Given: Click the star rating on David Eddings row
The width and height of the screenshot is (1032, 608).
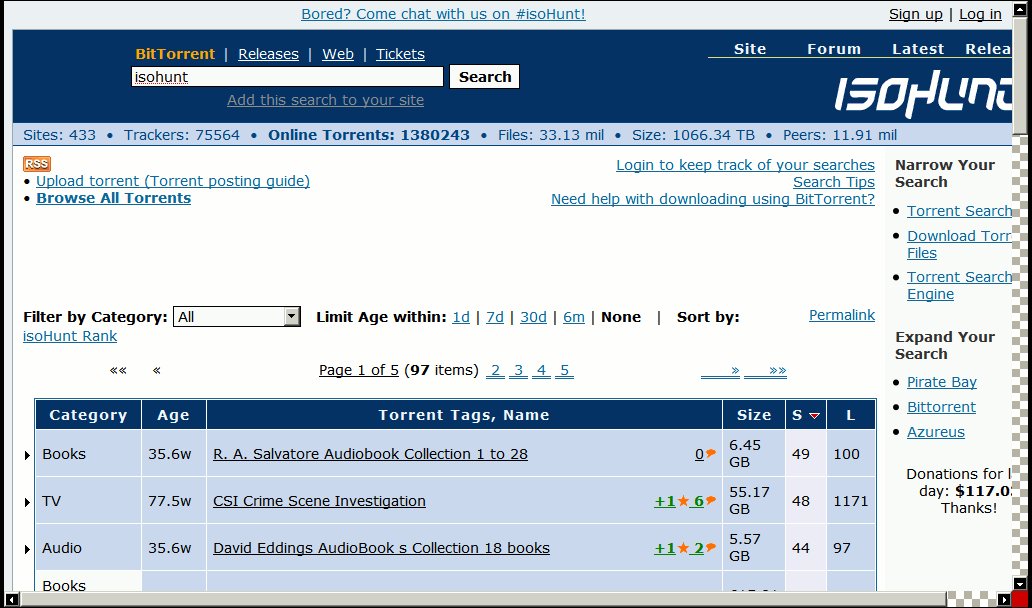Looking at the screenshot, I should click(684, 548).
